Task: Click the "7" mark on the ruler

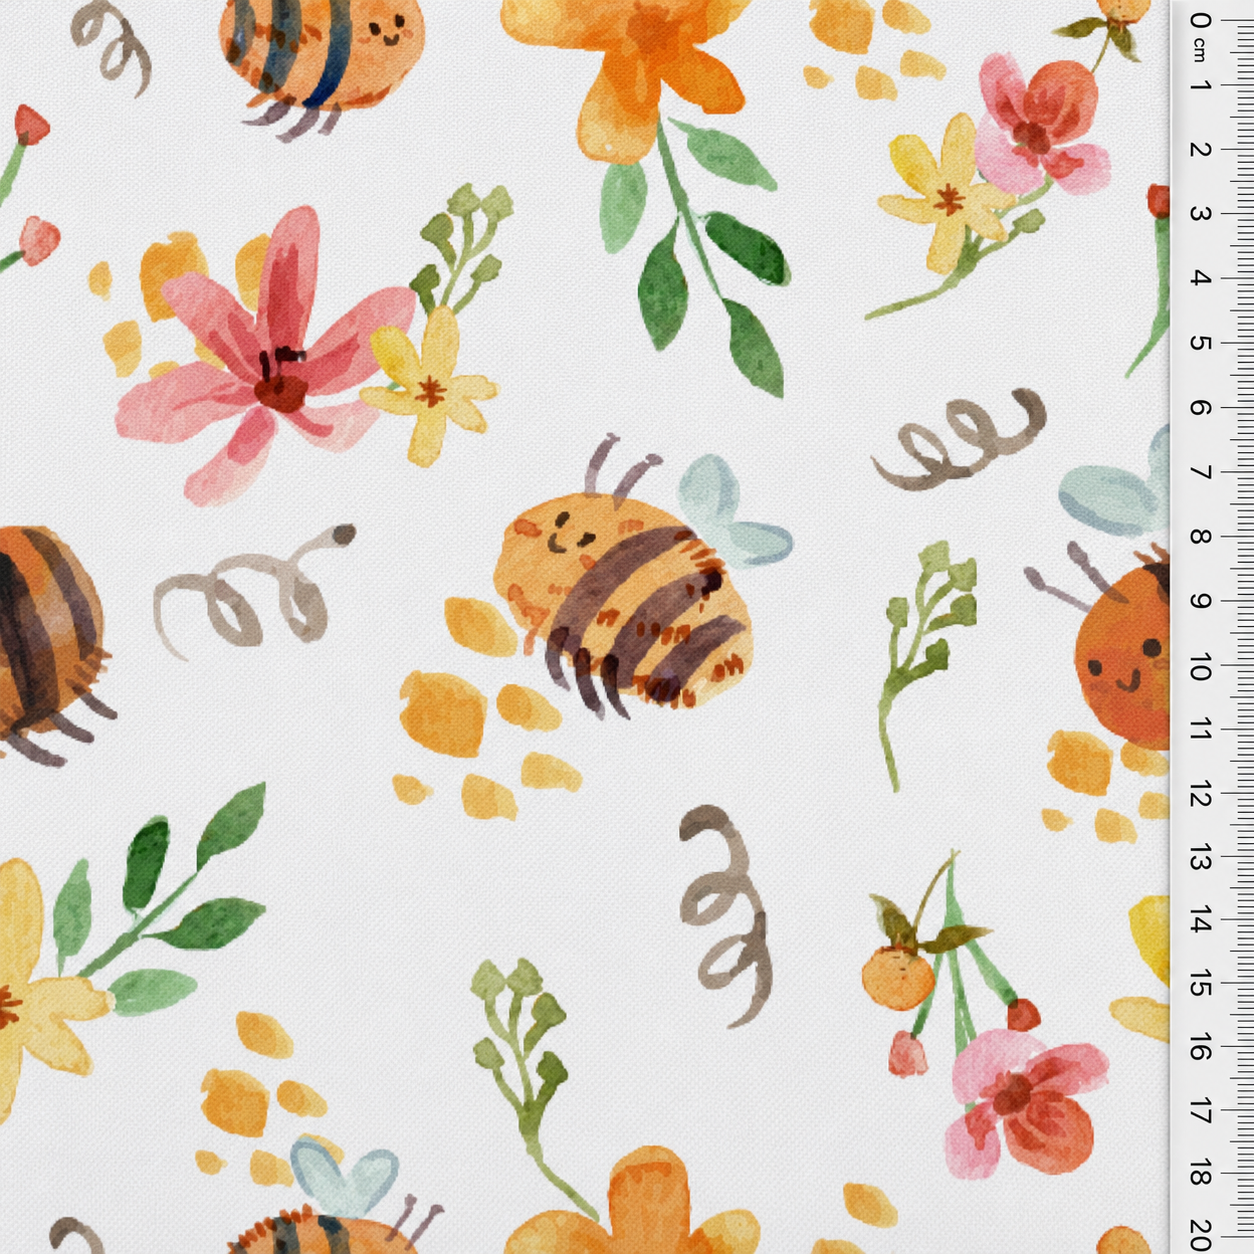Action: (1200, 472)
